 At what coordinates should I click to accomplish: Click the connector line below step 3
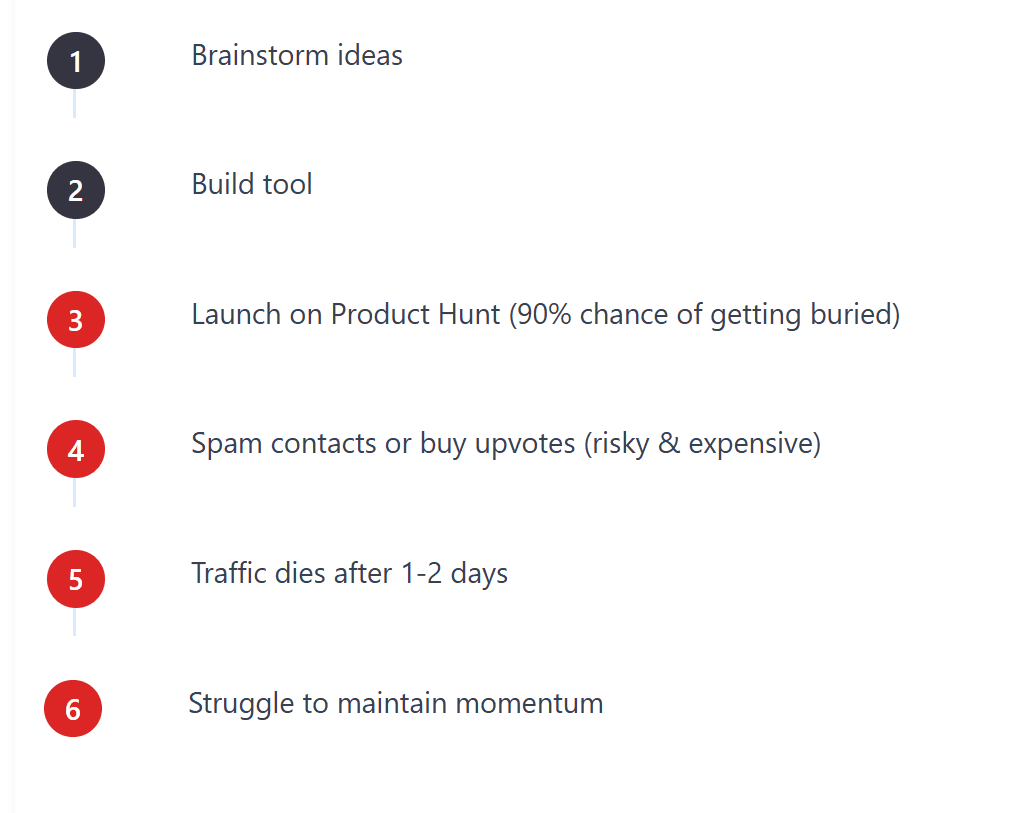[74, 363]
